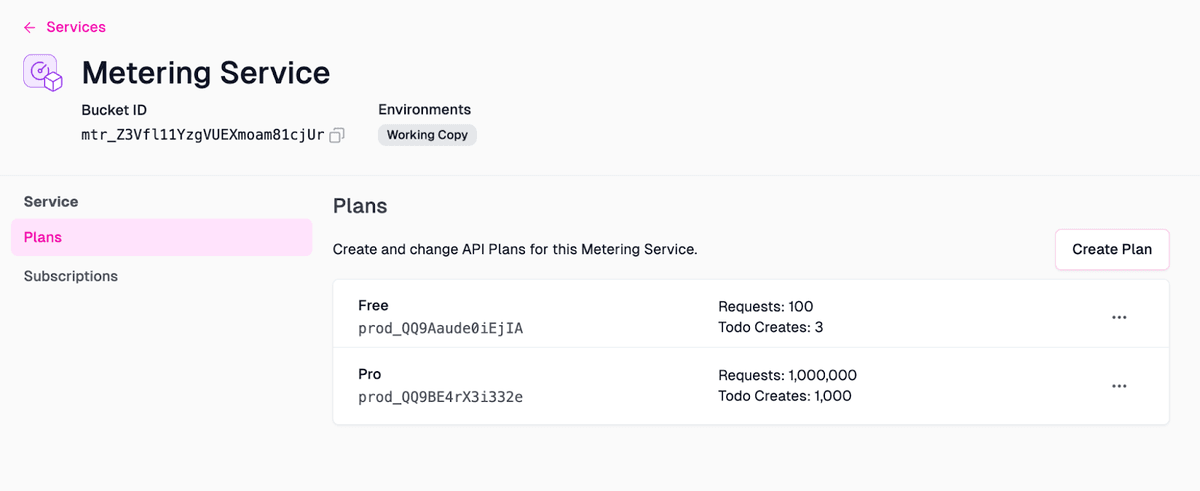The height and width of the screenshot is (491, 1200).
Task: Copy the Bucket ID with the copy icon
Action: click(337, 135)
